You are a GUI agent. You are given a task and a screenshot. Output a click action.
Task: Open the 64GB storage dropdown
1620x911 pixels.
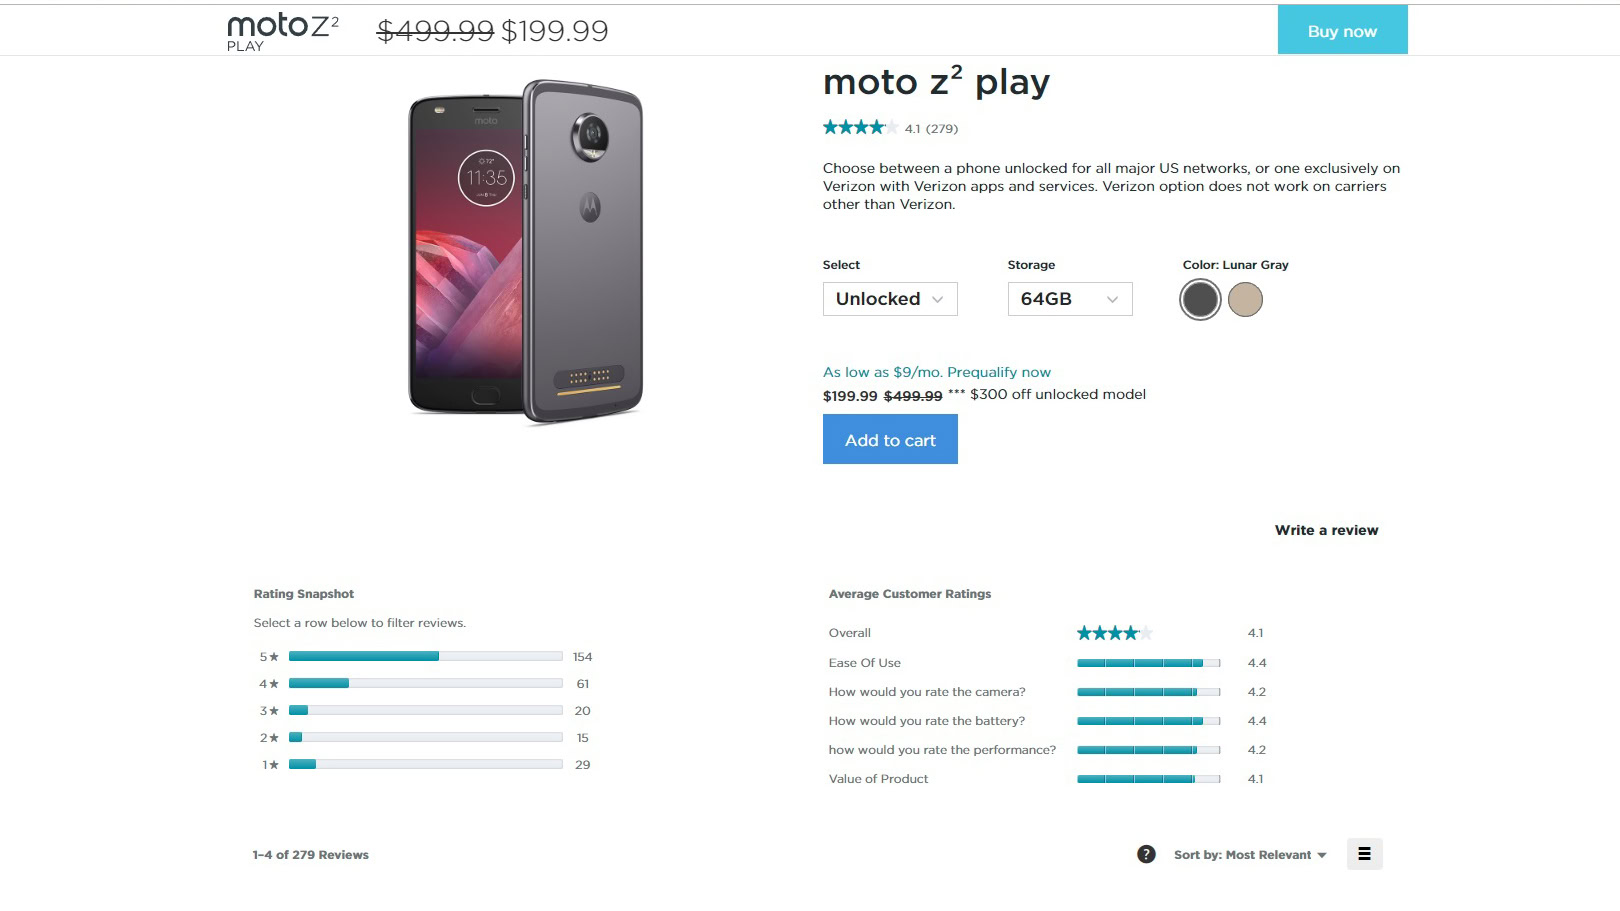pyautogui.click(x=1069, y=299)
